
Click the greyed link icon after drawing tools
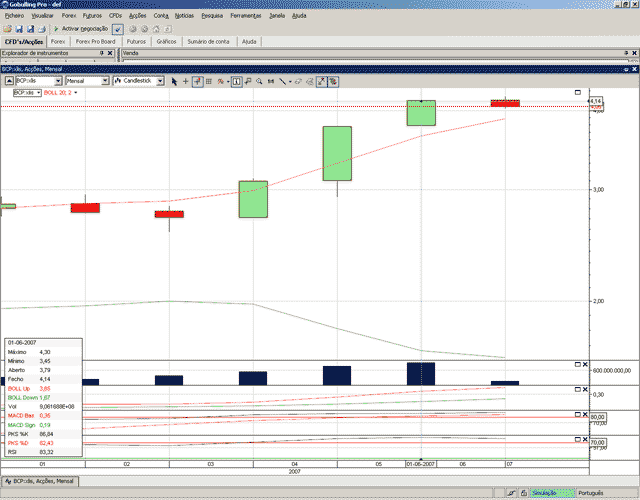coord(298,82)
